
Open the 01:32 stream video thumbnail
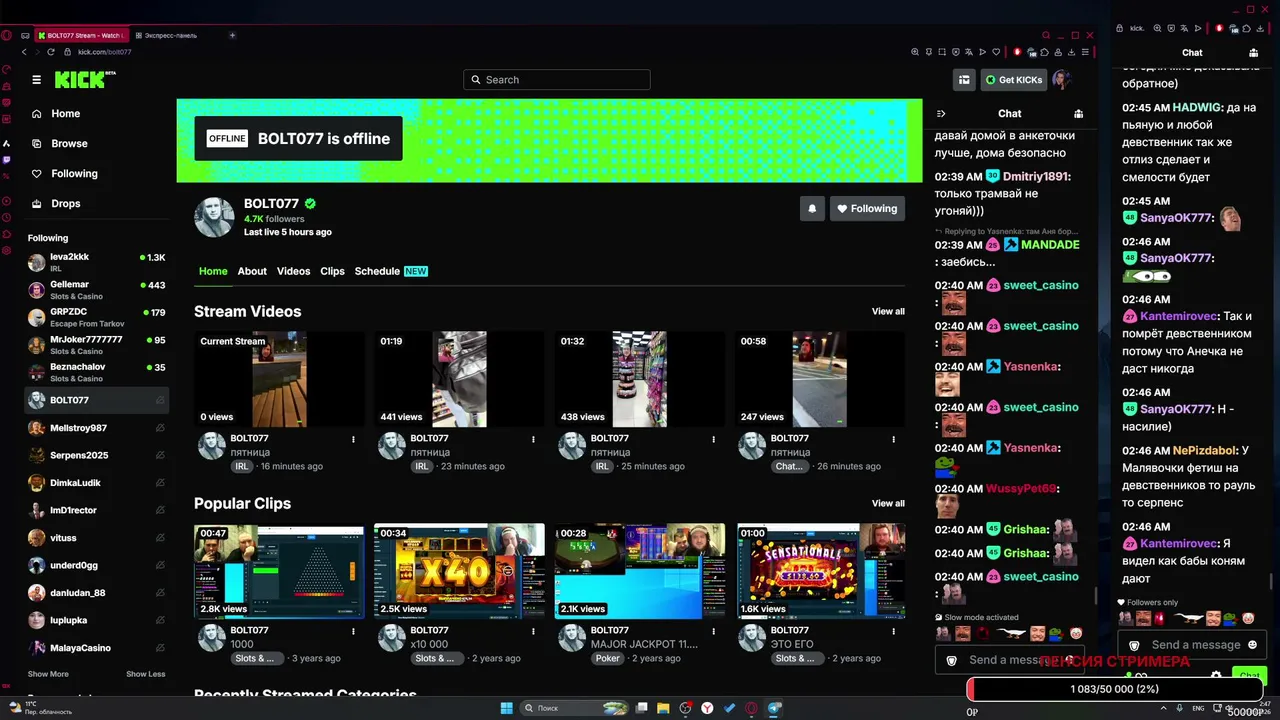640,379
